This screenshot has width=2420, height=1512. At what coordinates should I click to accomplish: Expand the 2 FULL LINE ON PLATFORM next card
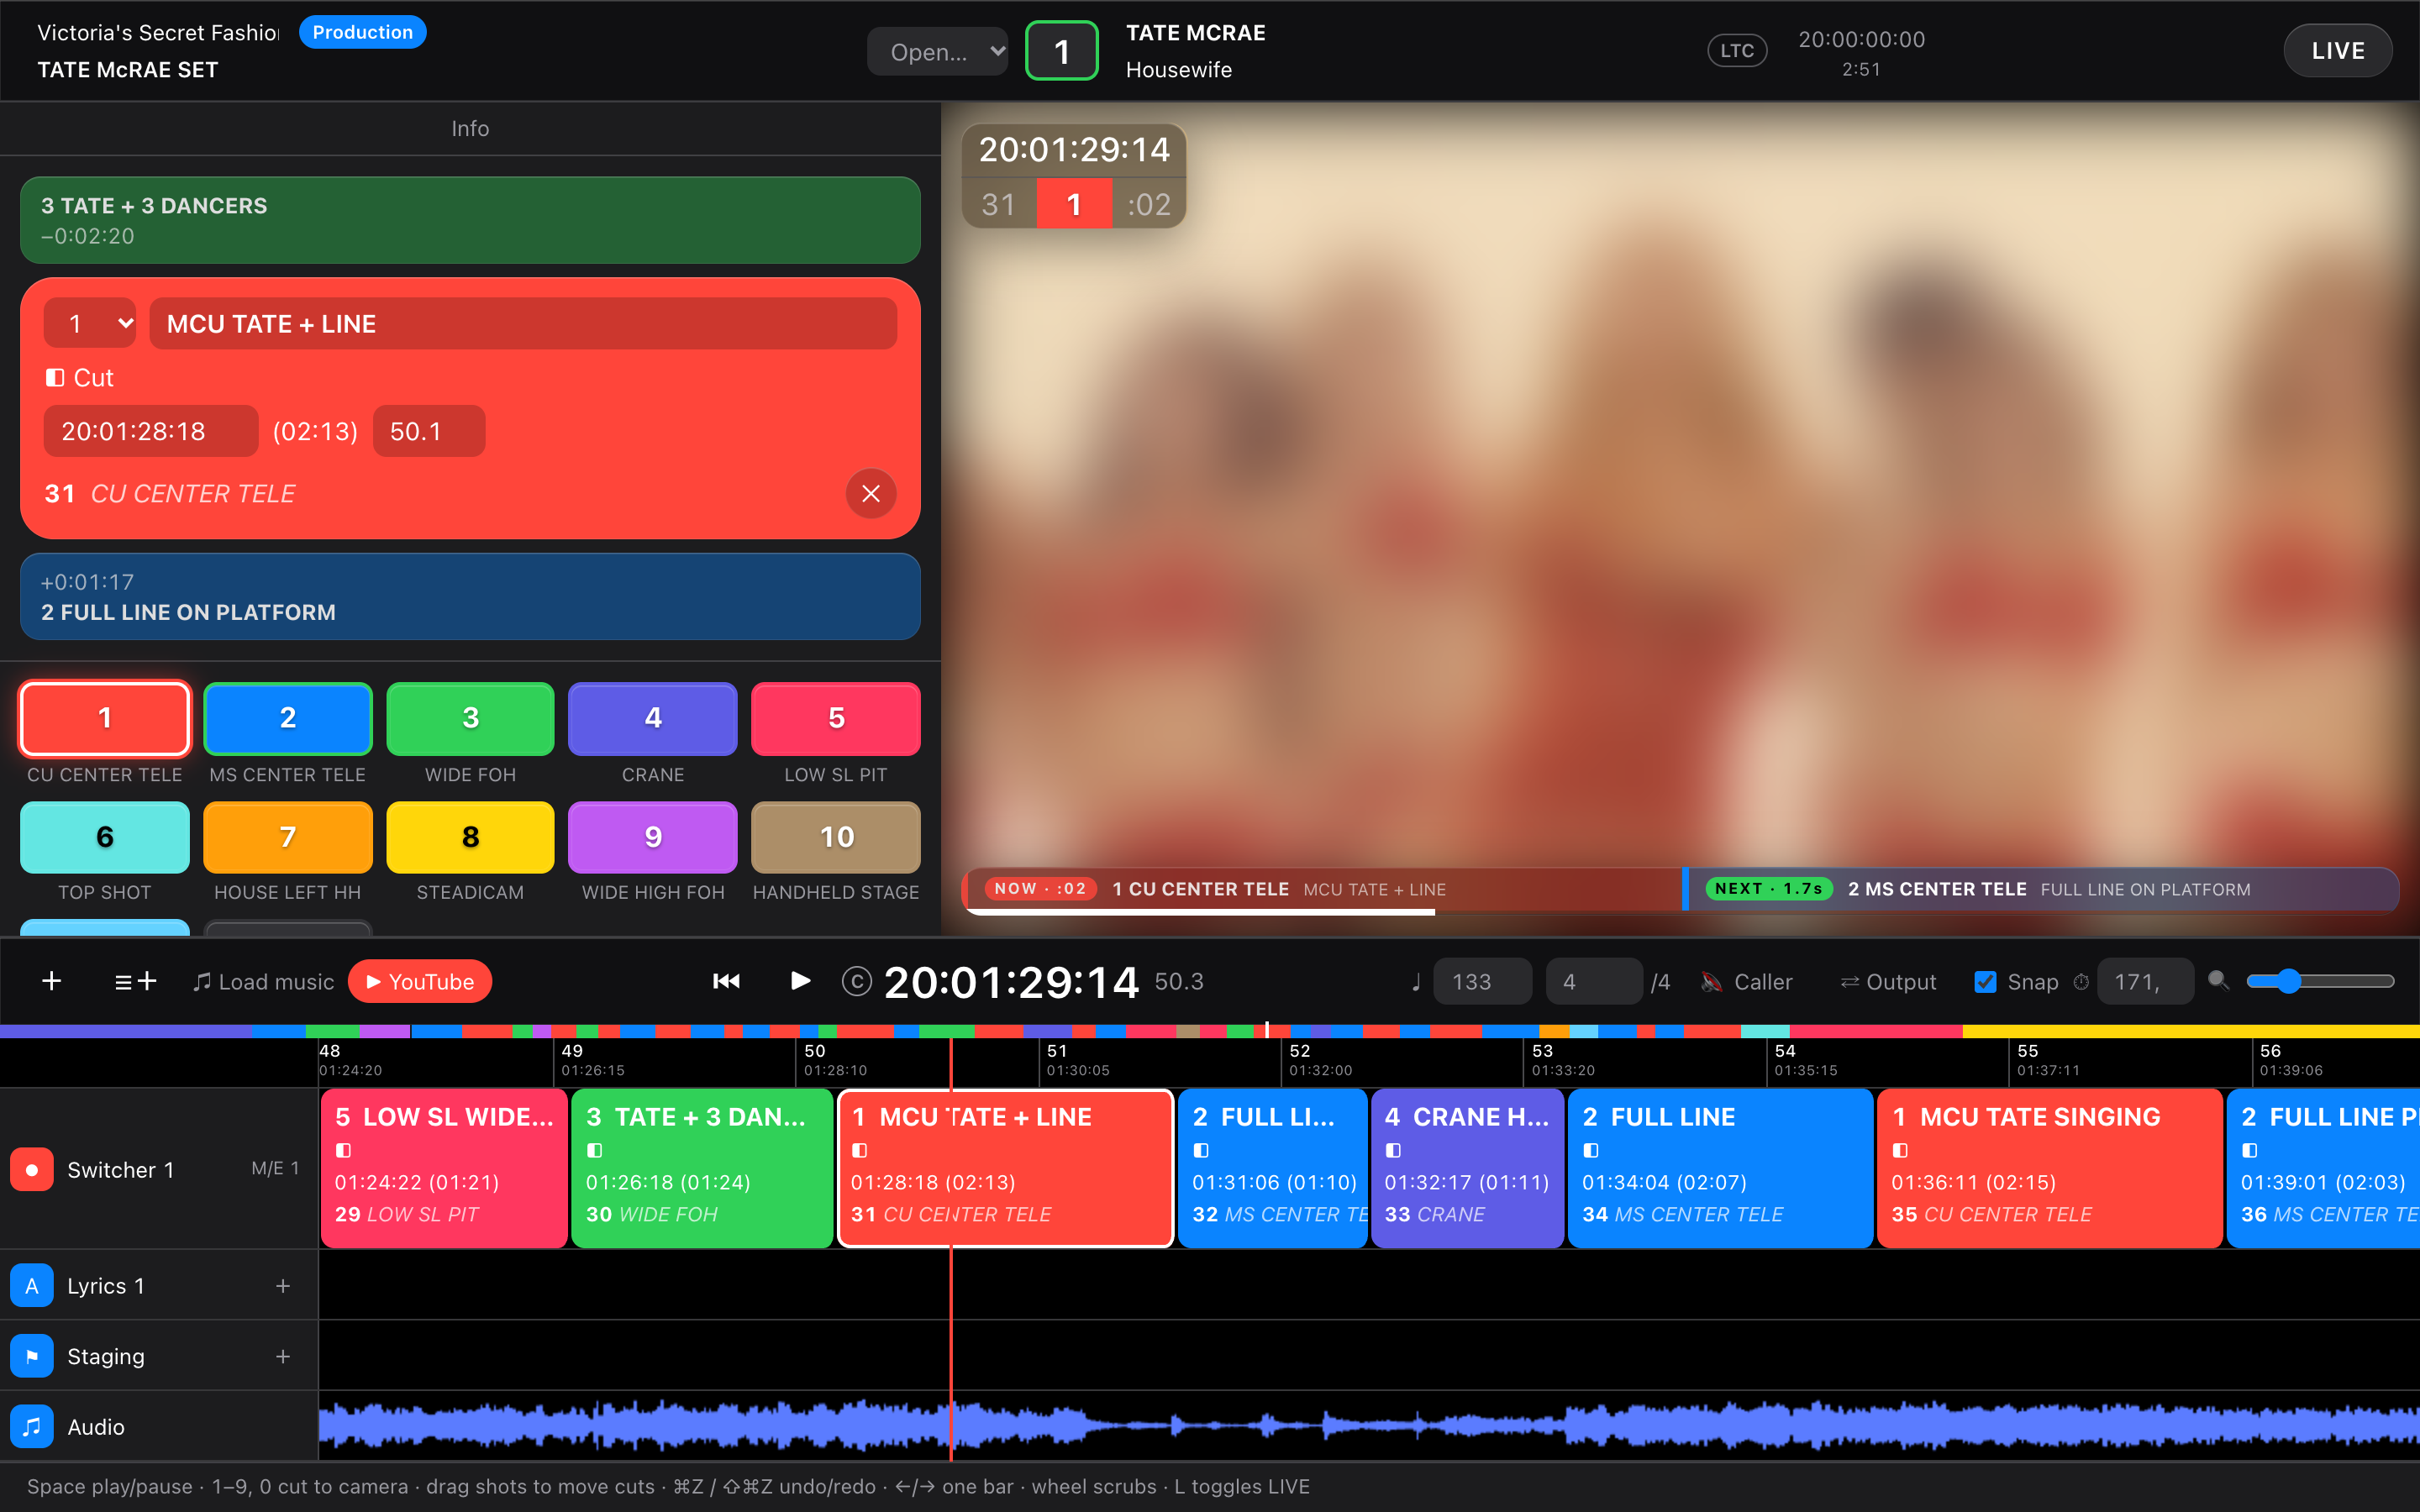[470, 596]
